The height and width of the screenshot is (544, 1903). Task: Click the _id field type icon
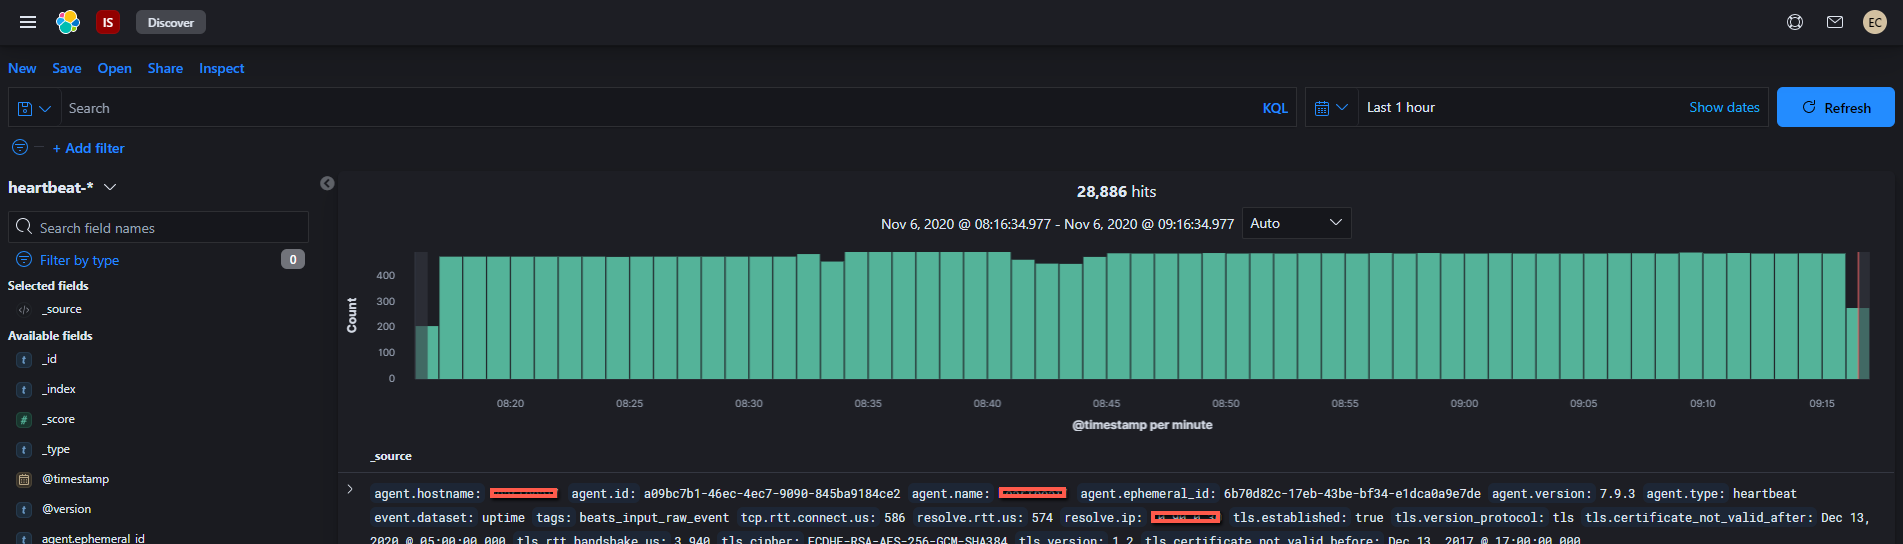coord(24,359)
